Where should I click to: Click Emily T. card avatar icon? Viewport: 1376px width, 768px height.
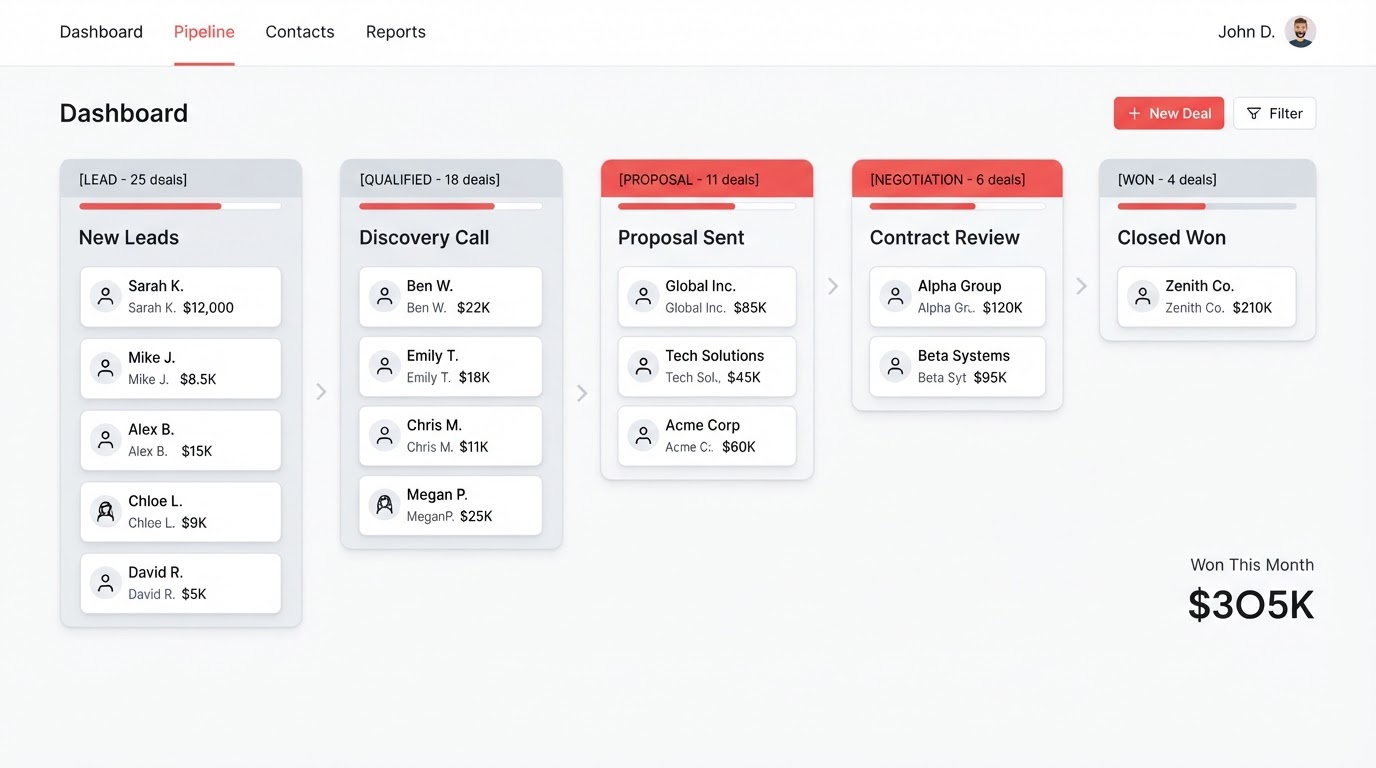[384, 366]
